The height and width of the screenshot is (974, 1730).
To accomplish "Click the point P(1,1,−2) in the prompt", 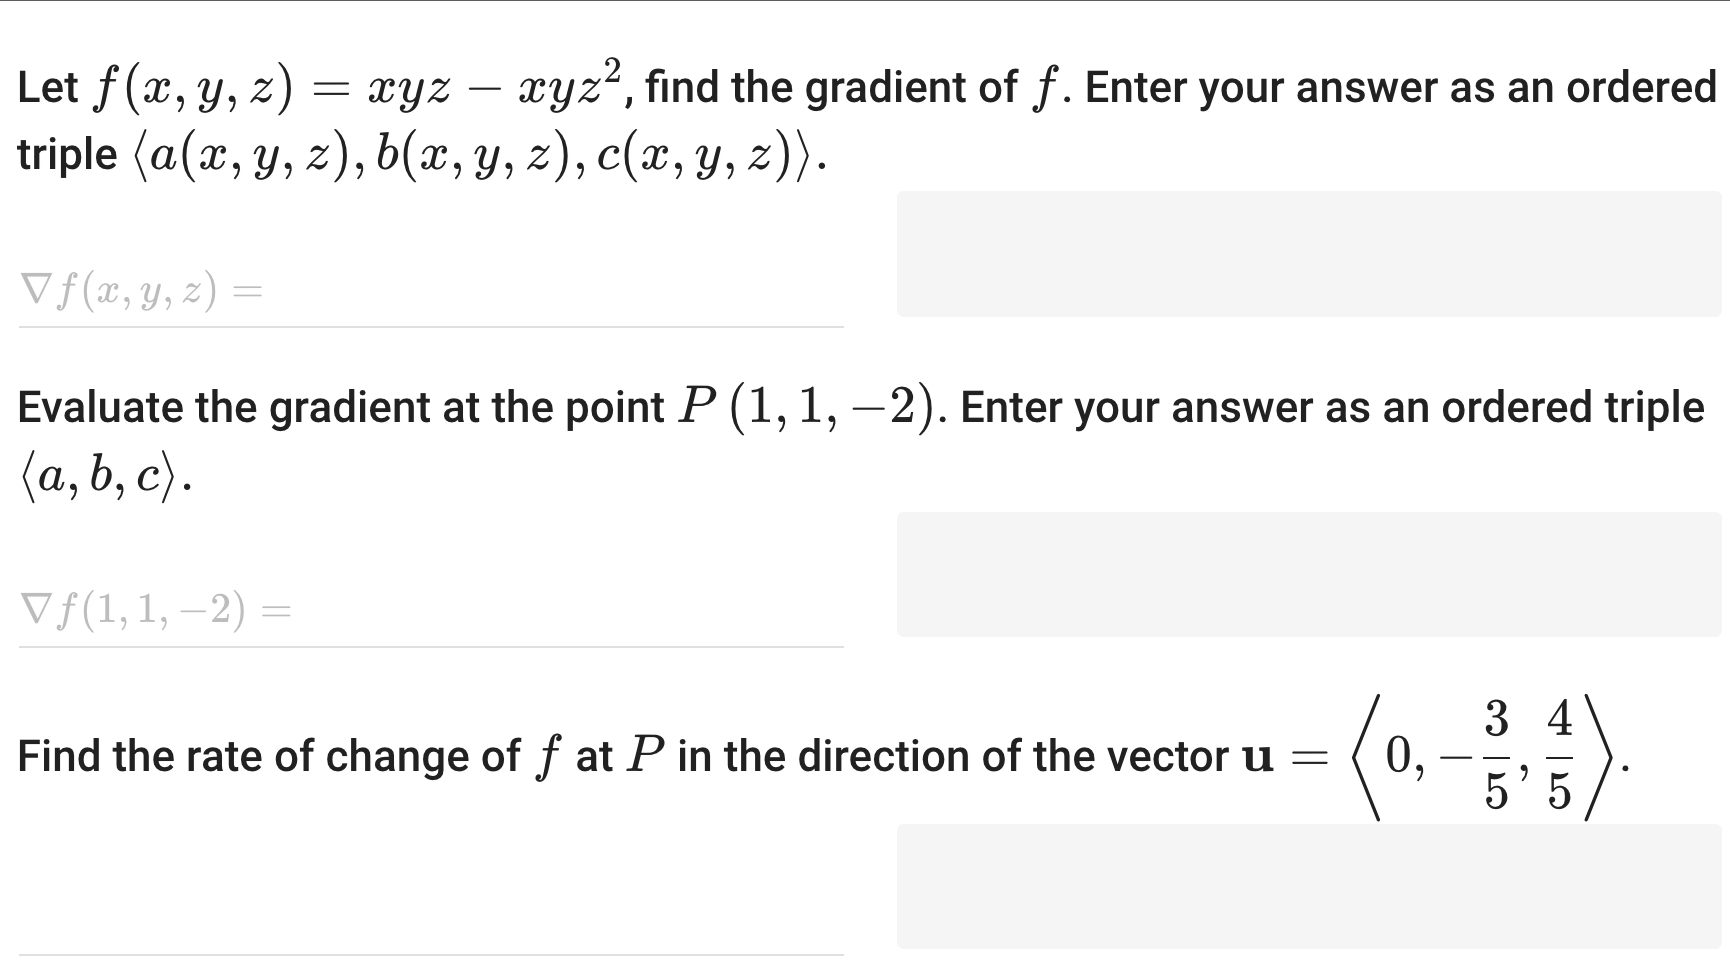I will click(x=810, y=405).
